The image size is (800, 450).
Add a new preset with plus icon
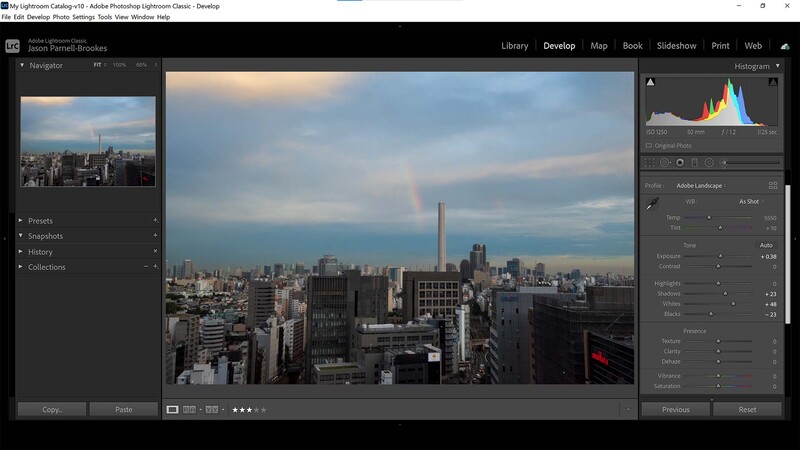pyautogui.click(x=155, y=220)
